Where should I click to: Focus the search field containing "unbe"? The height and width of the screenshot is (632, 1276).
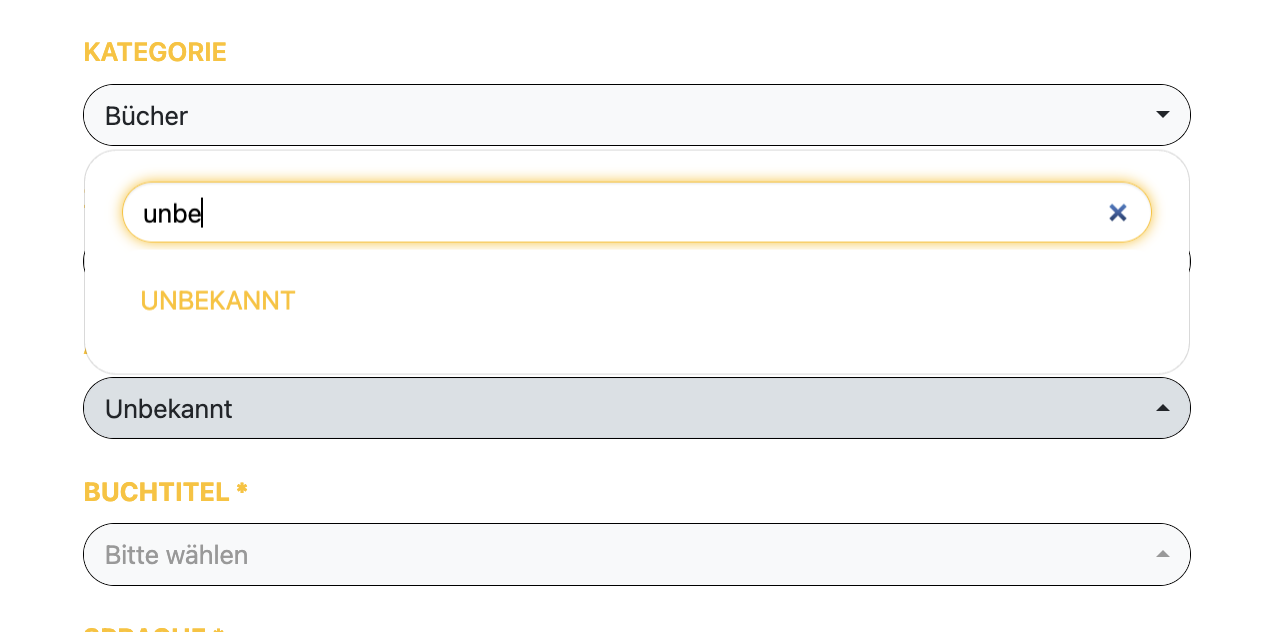(x=636, y=212)
